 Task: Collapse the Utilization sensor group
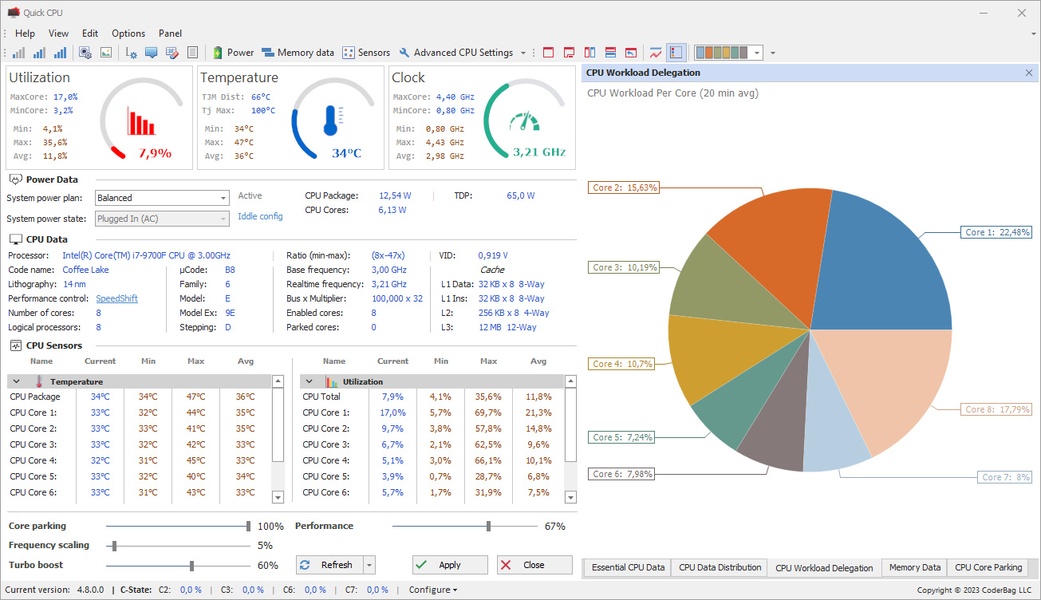point(309,382)
